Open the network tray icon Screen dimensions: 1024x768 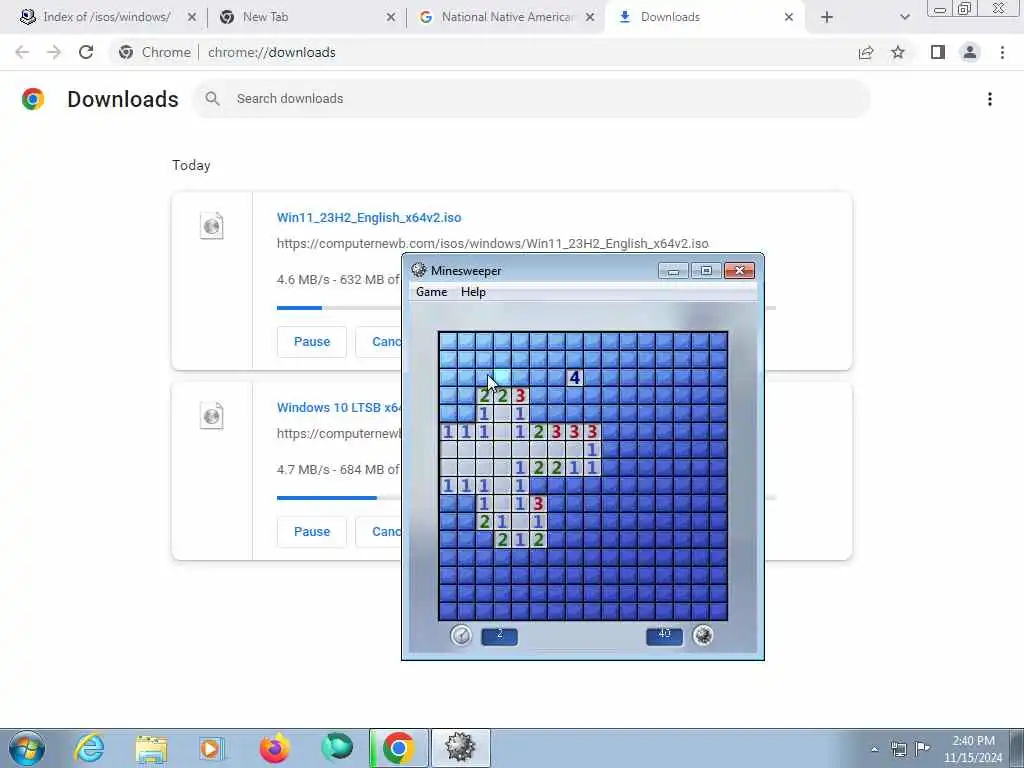899,750
